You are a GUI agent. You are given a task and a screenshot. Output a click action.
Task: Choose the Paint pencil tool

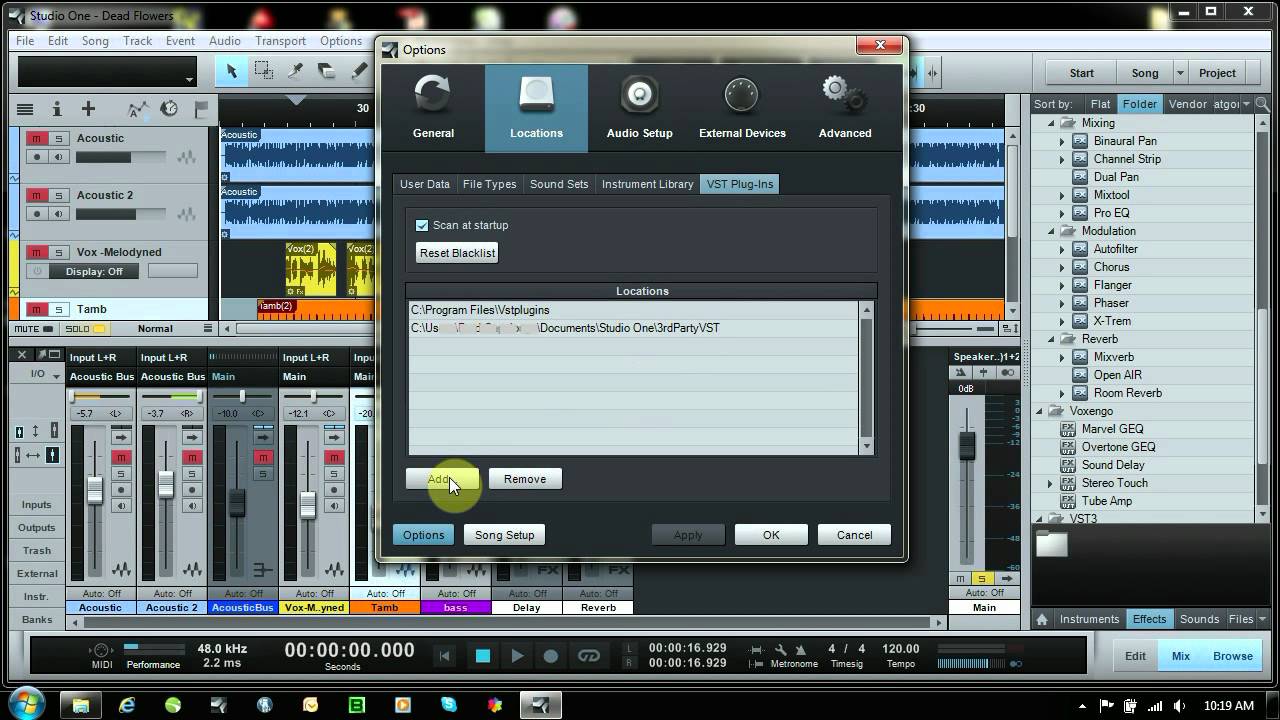(359, 71)
